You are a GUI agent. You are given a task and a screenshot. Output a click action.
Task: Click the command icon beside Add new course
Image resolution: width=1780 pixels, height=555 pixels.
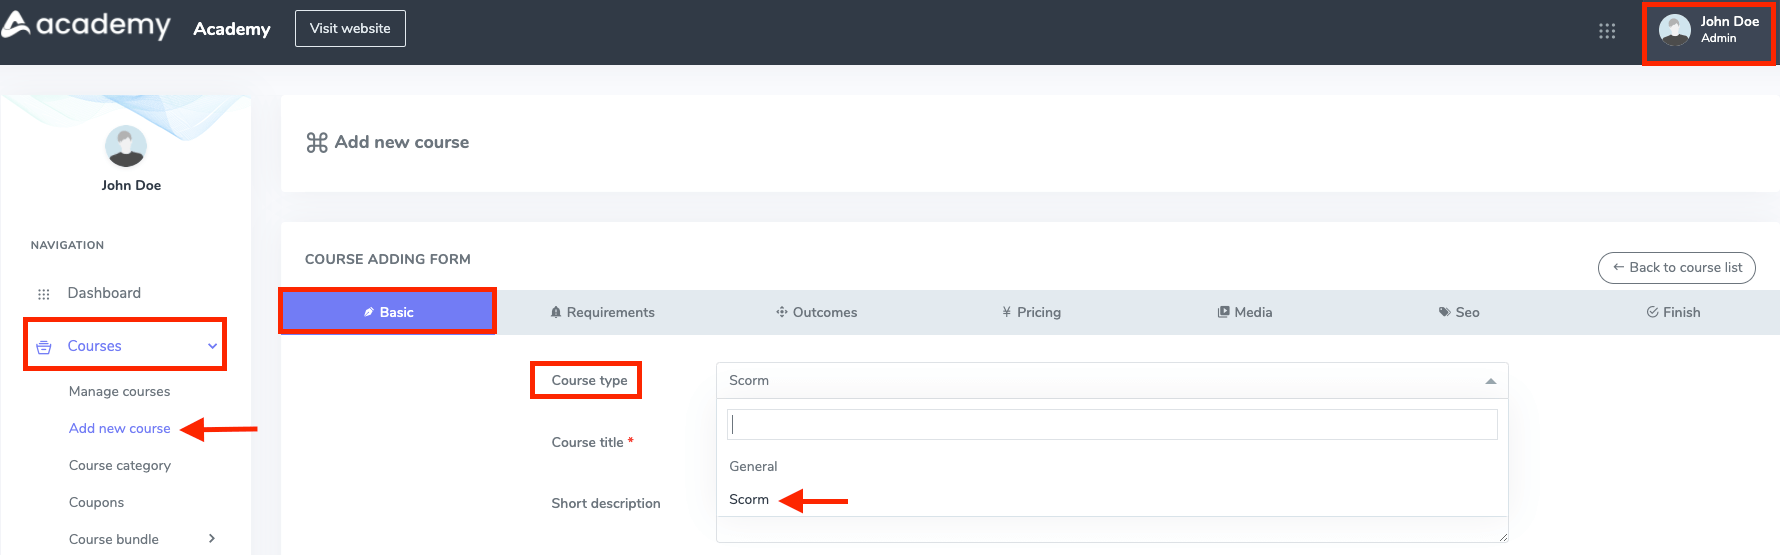tap(317, 143)
